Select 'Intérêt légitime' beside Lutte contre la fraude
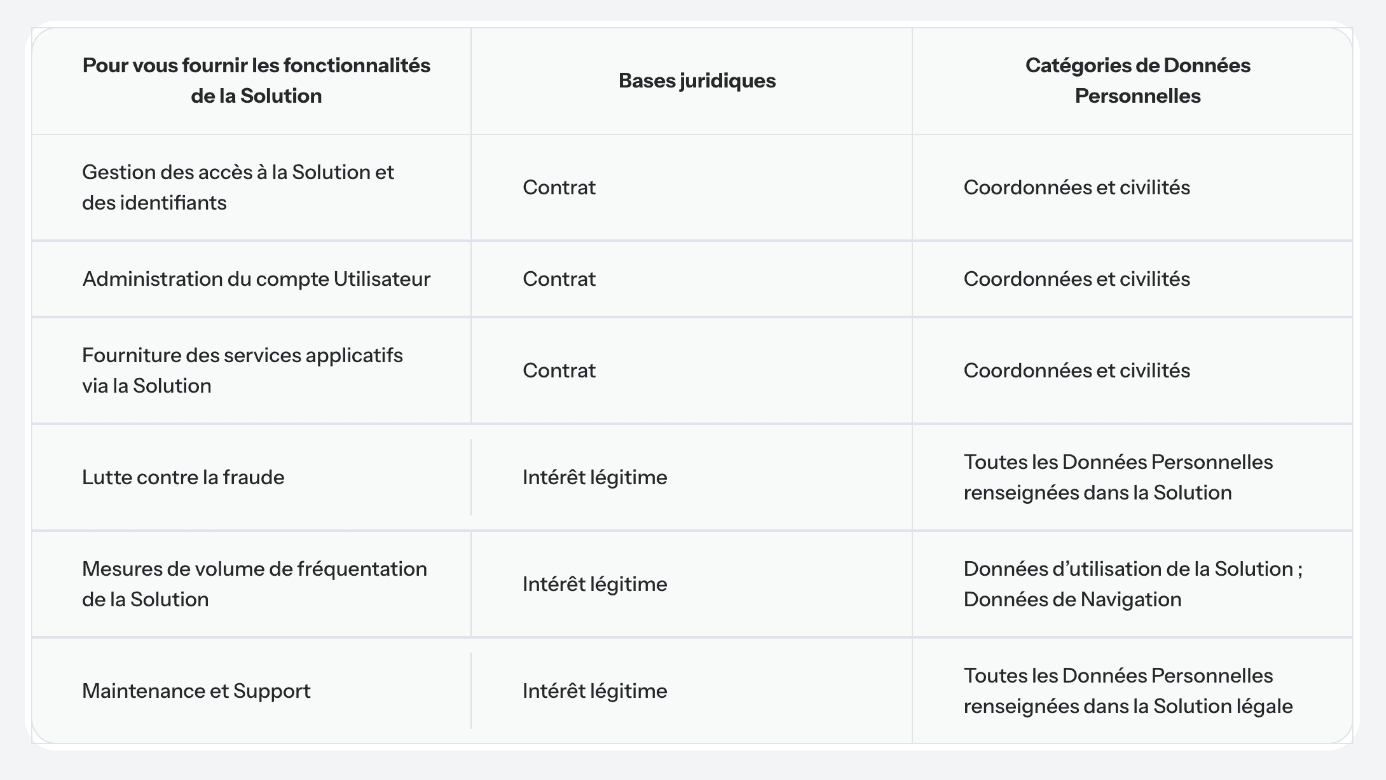 595,477
